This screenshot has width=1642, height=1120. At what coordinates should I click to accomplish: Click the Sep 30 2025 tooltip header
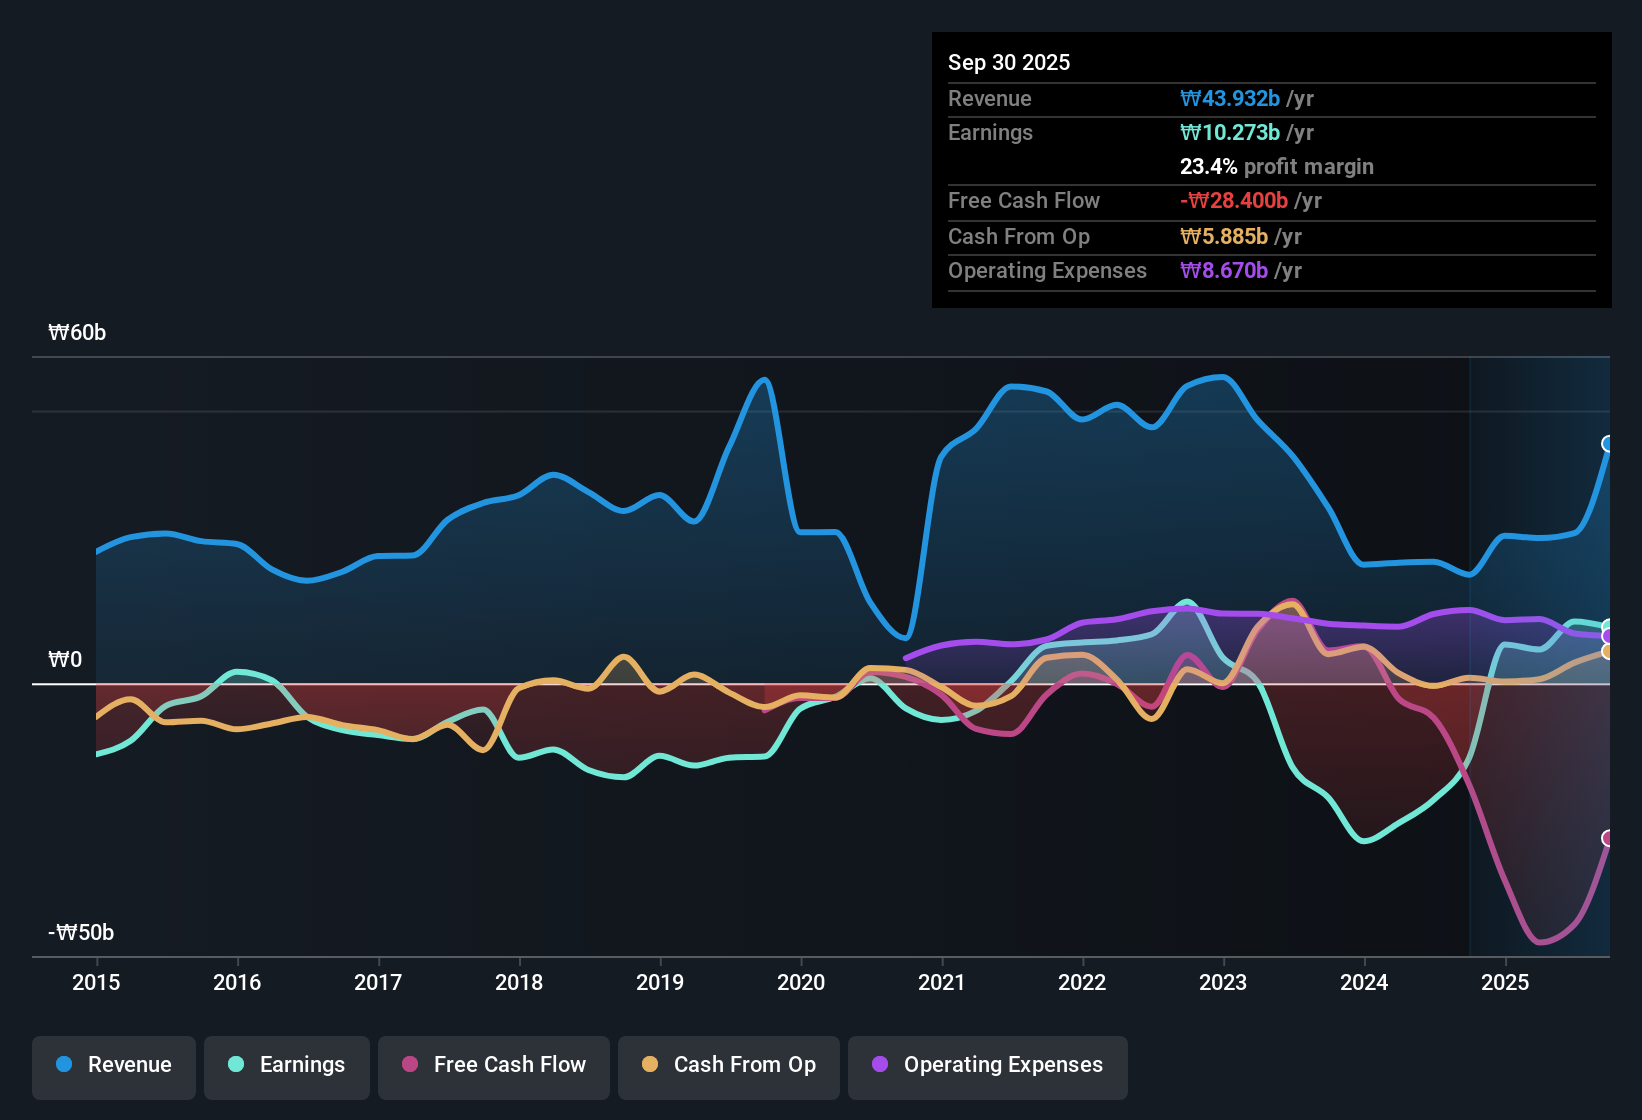click(x=1009, y=62)
